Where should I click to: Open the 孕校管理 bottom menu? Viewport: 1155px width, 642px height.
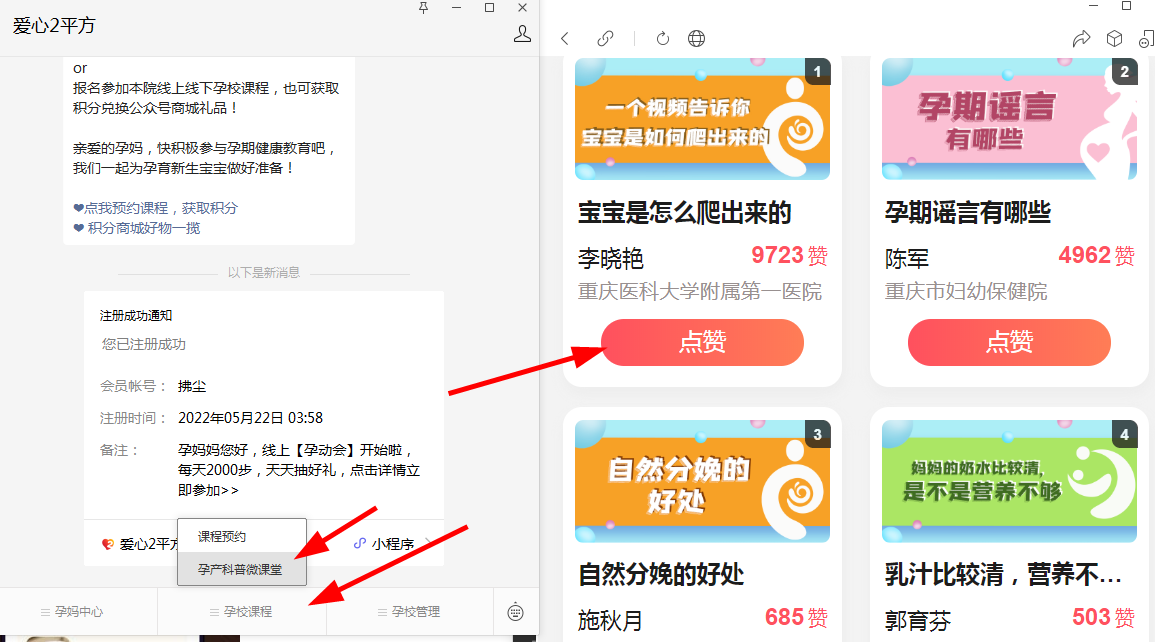coord(410,612)
